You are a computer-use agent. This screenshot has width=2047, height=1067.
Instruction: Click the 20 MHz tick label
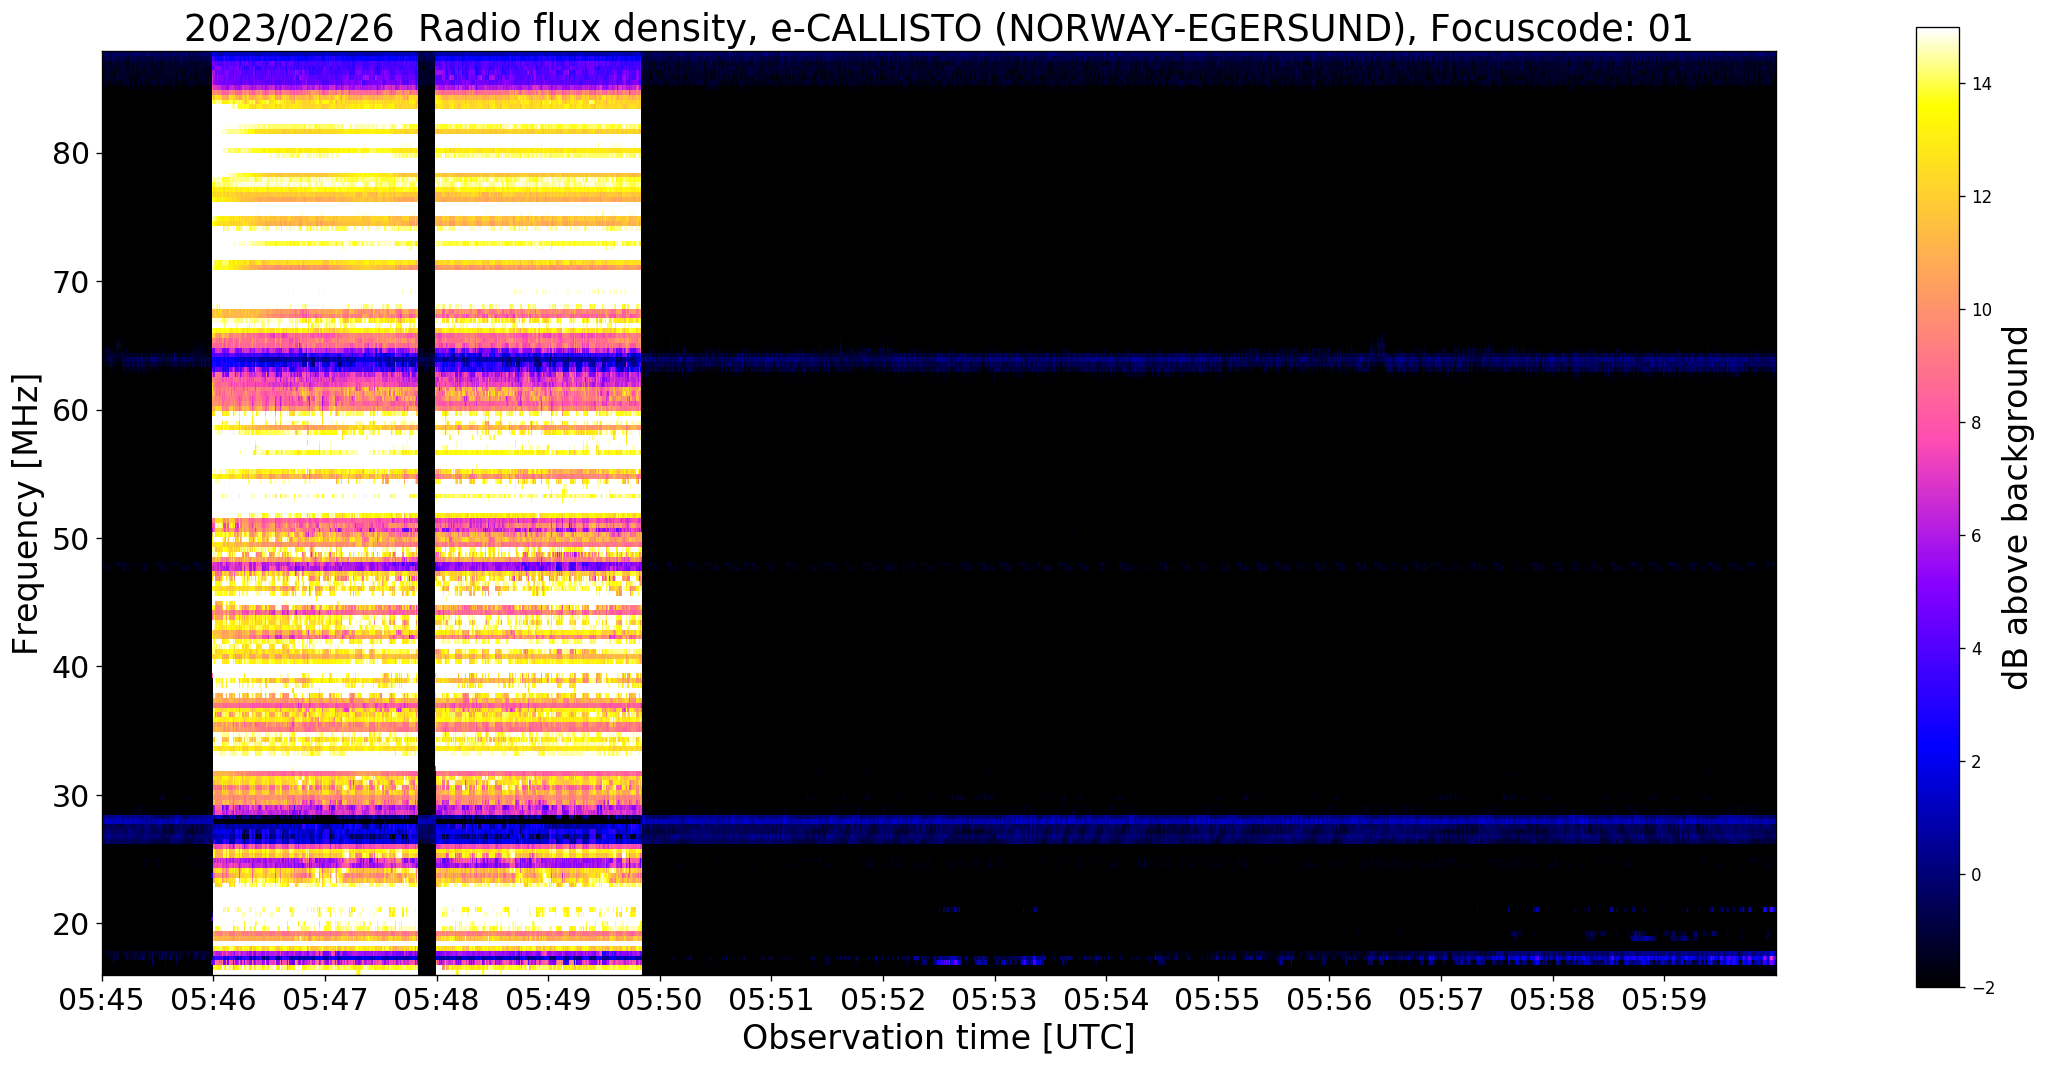coord(70,924)
